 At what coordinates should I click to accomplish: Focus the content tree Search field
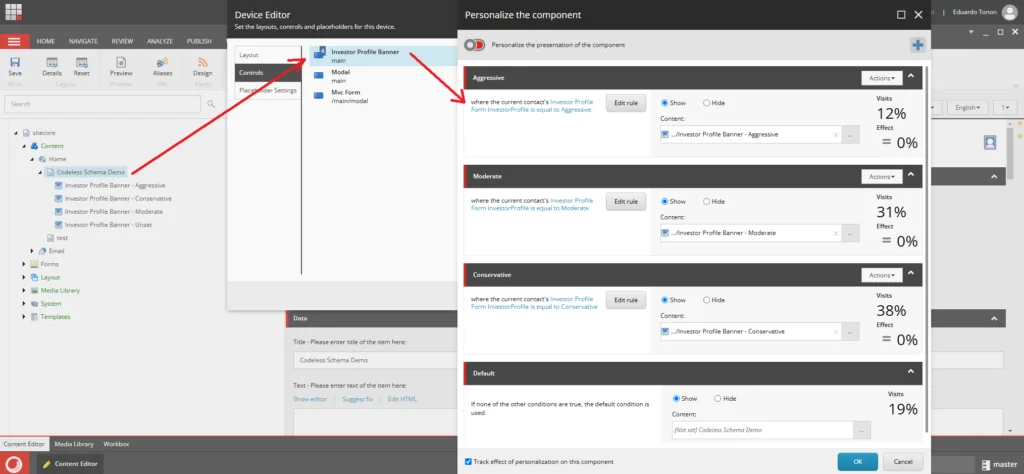103,104
